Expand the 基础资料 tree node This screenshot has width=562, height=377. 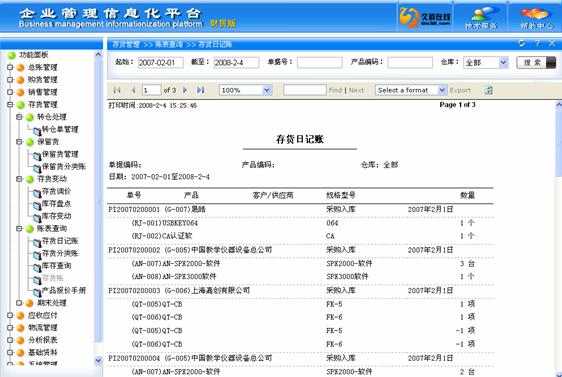point(10,353)
